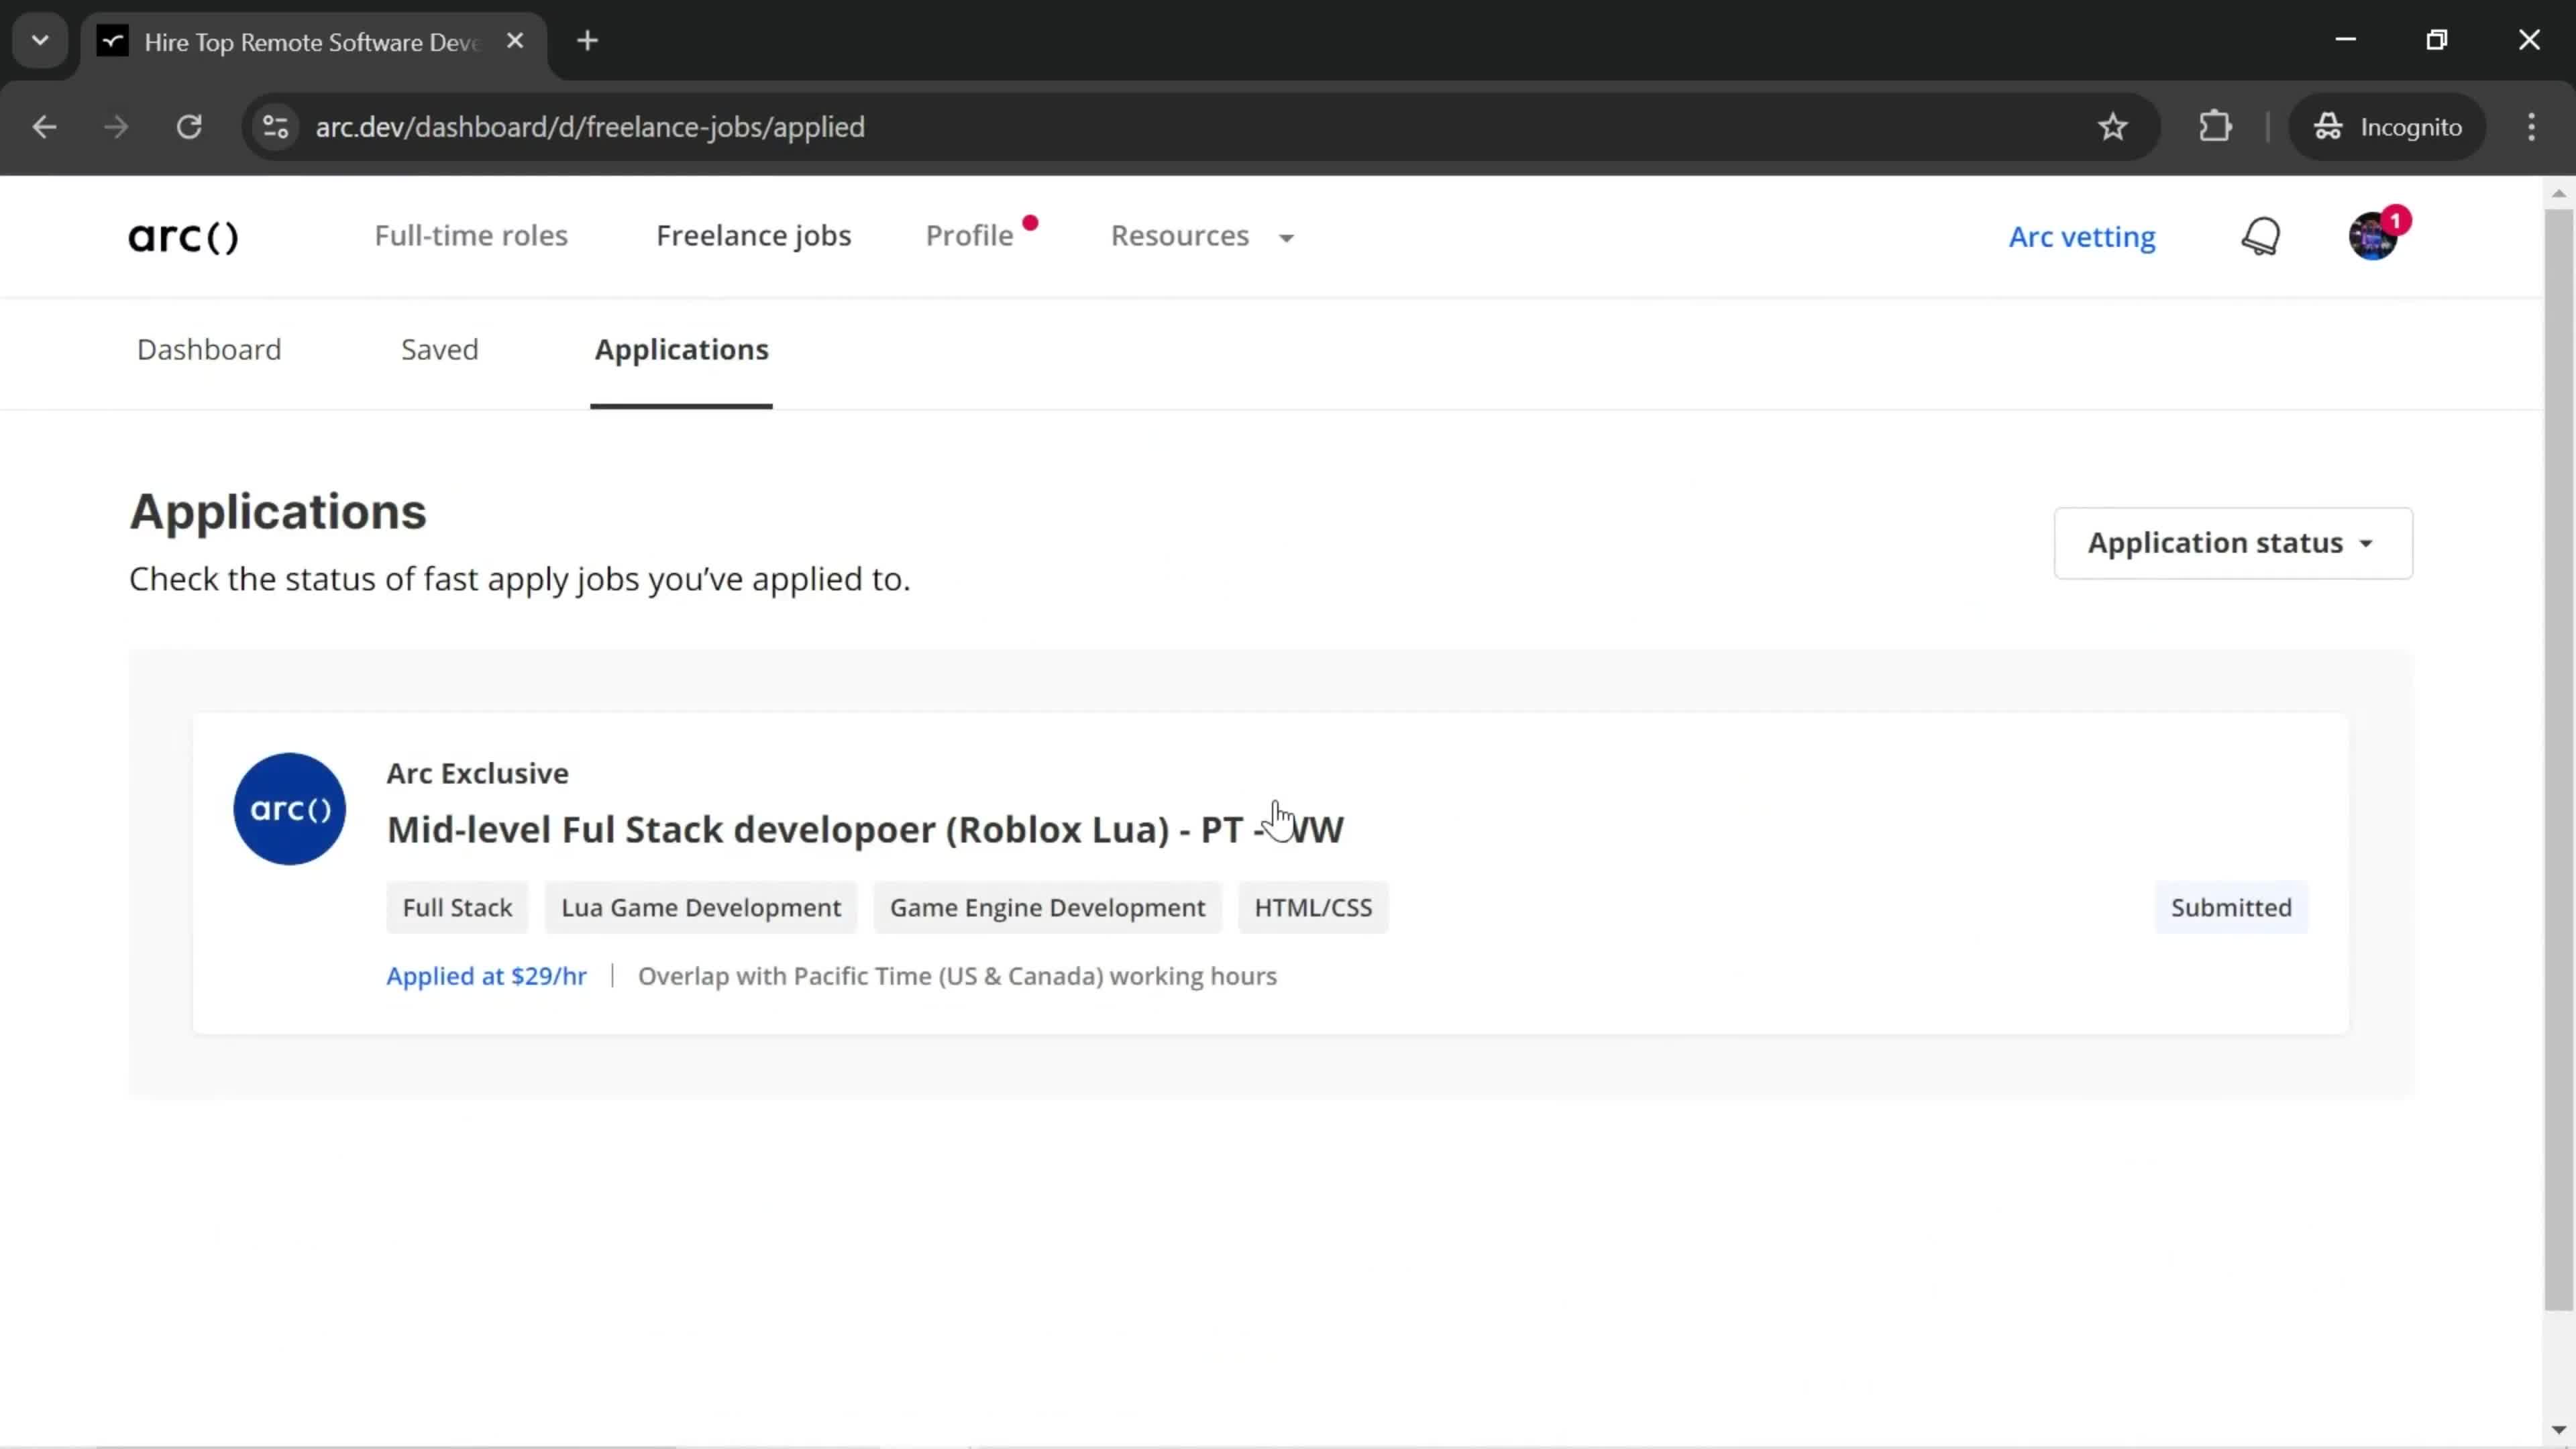Click Applied at $29/hr link
This screenshot has height=1449, width=2576.
click(x=486, y=975)
